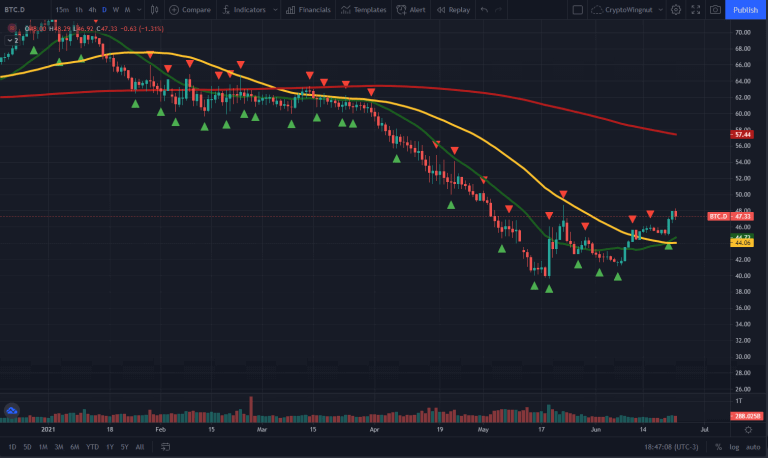Open the go-to-date calendar icon
Screen dimensions: 768x458
point(166,447)
